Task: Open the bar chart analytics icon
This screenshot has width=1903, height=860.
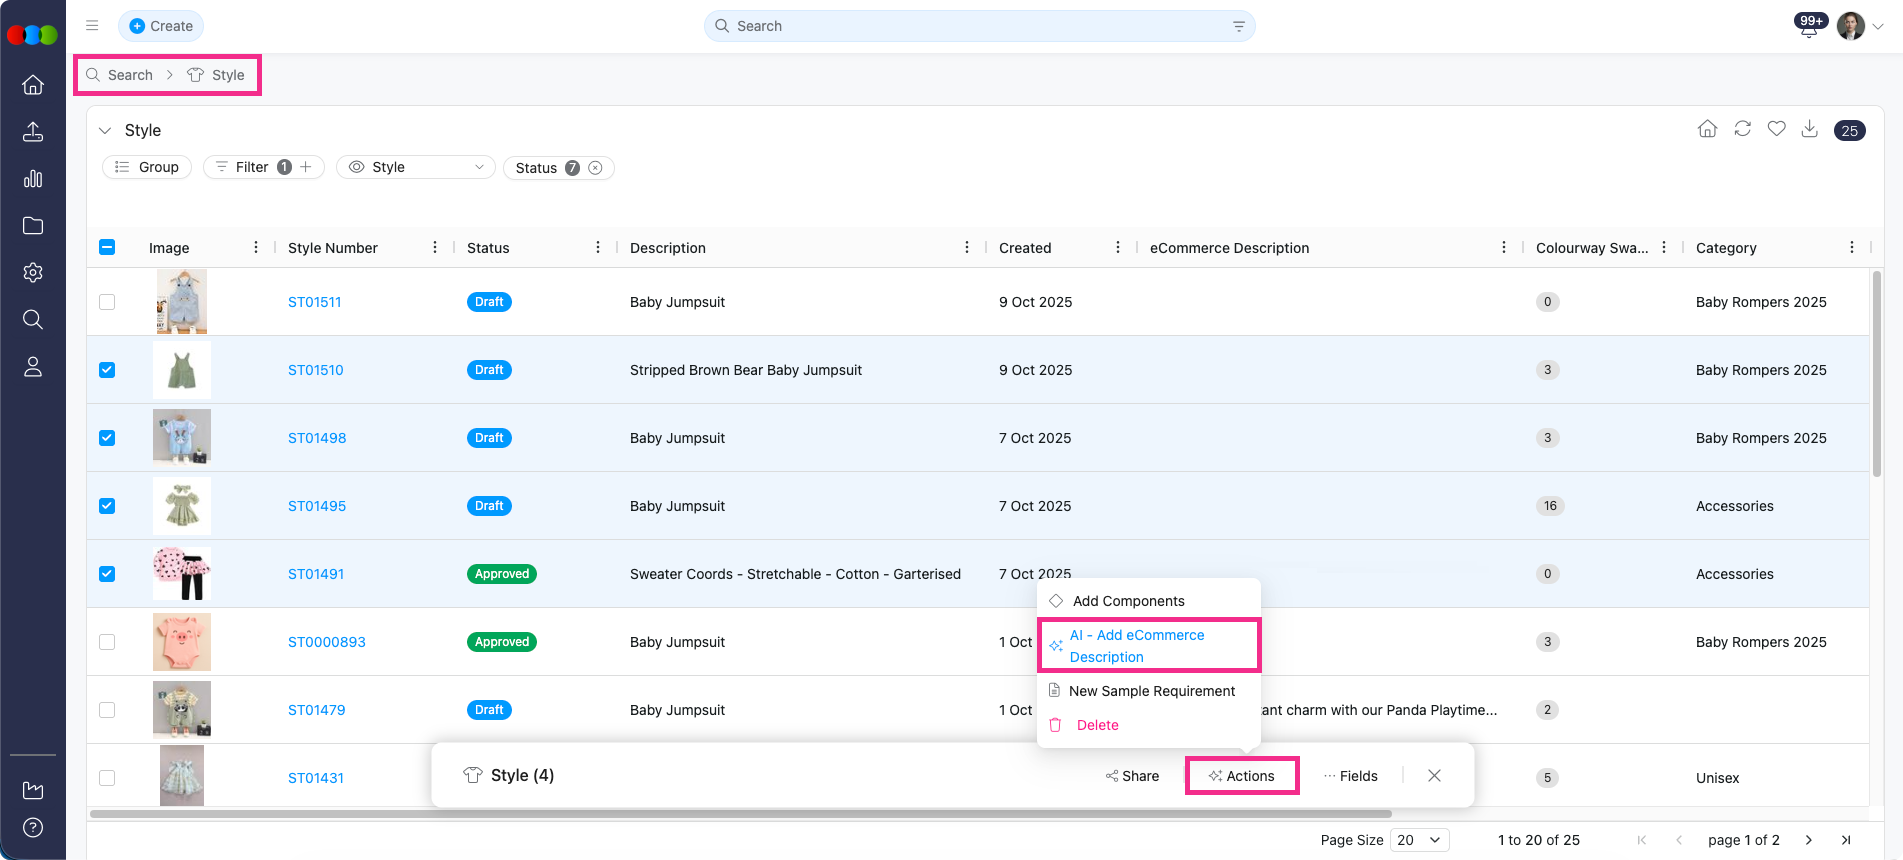Action: (33, 179)
